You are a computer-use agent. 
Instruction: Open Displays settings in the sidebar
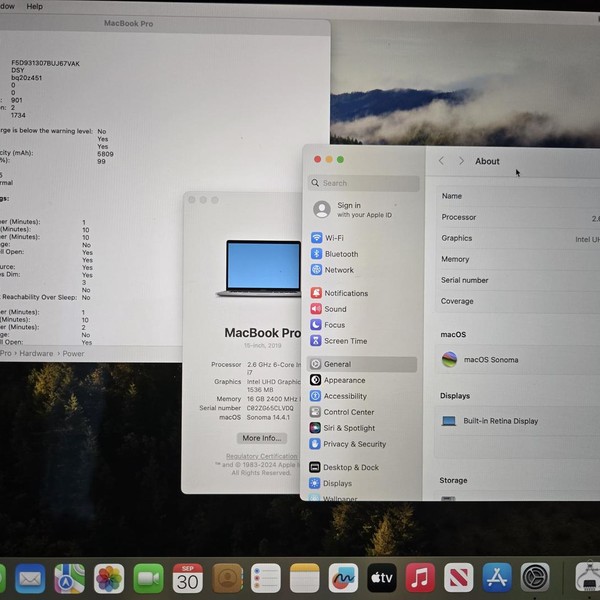tap(330, 483)
